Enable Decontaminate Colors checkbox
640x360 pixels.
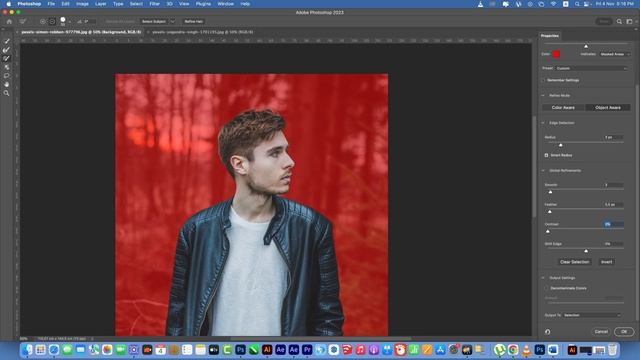[x=547, y=288]
